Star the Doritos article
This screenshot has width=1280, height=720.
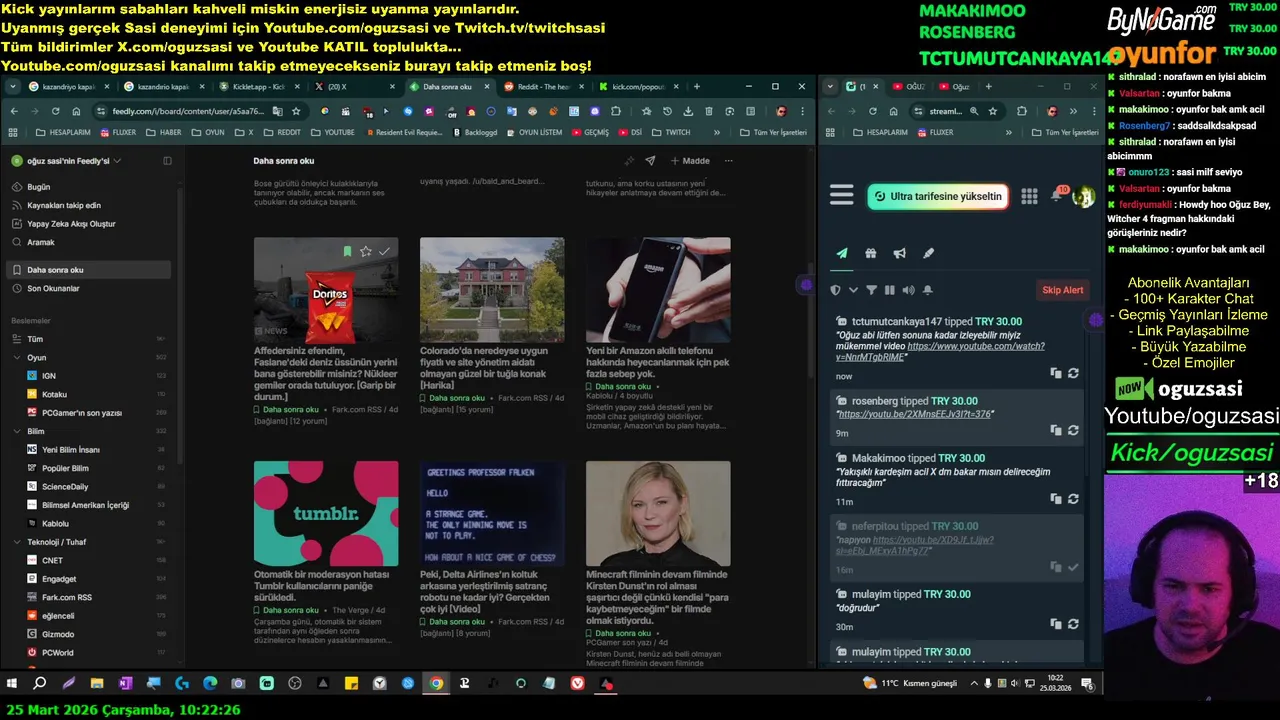coord(366,252)
